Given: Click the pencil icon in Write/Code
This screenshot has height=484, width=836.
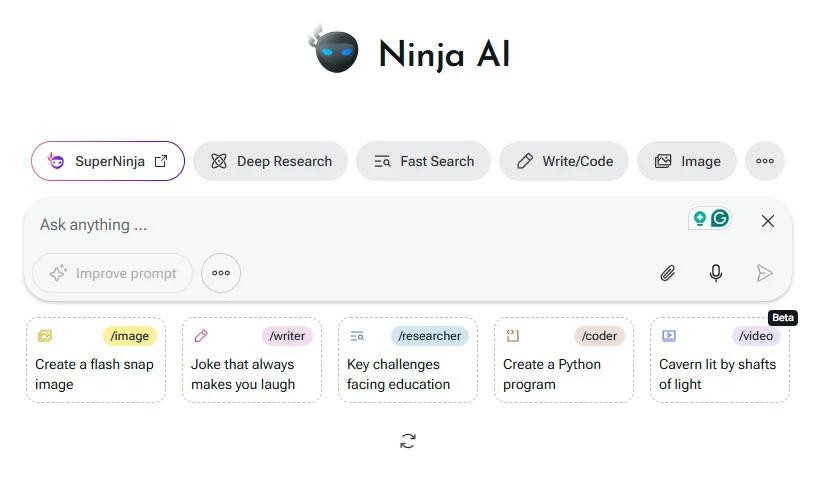Looking at the screenshot, I should (x=525, y=161).
